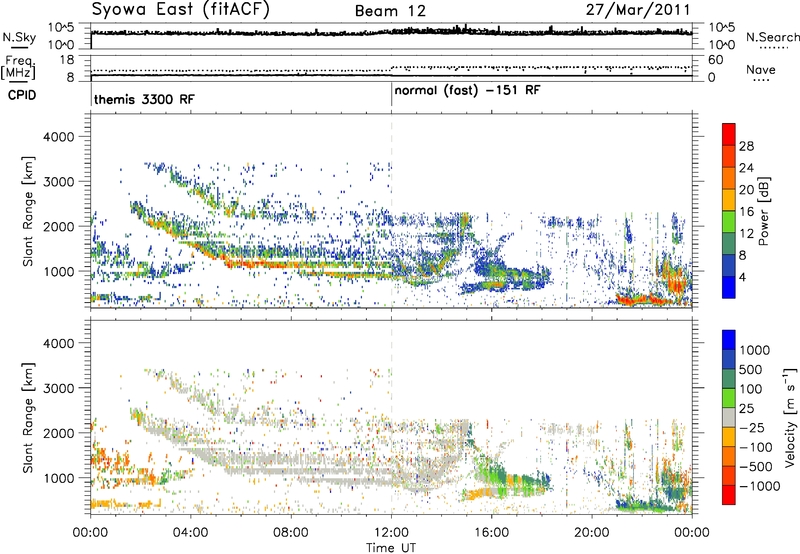
Task: Click the '08:00' time axis tick label
Action: pos(291,533)
